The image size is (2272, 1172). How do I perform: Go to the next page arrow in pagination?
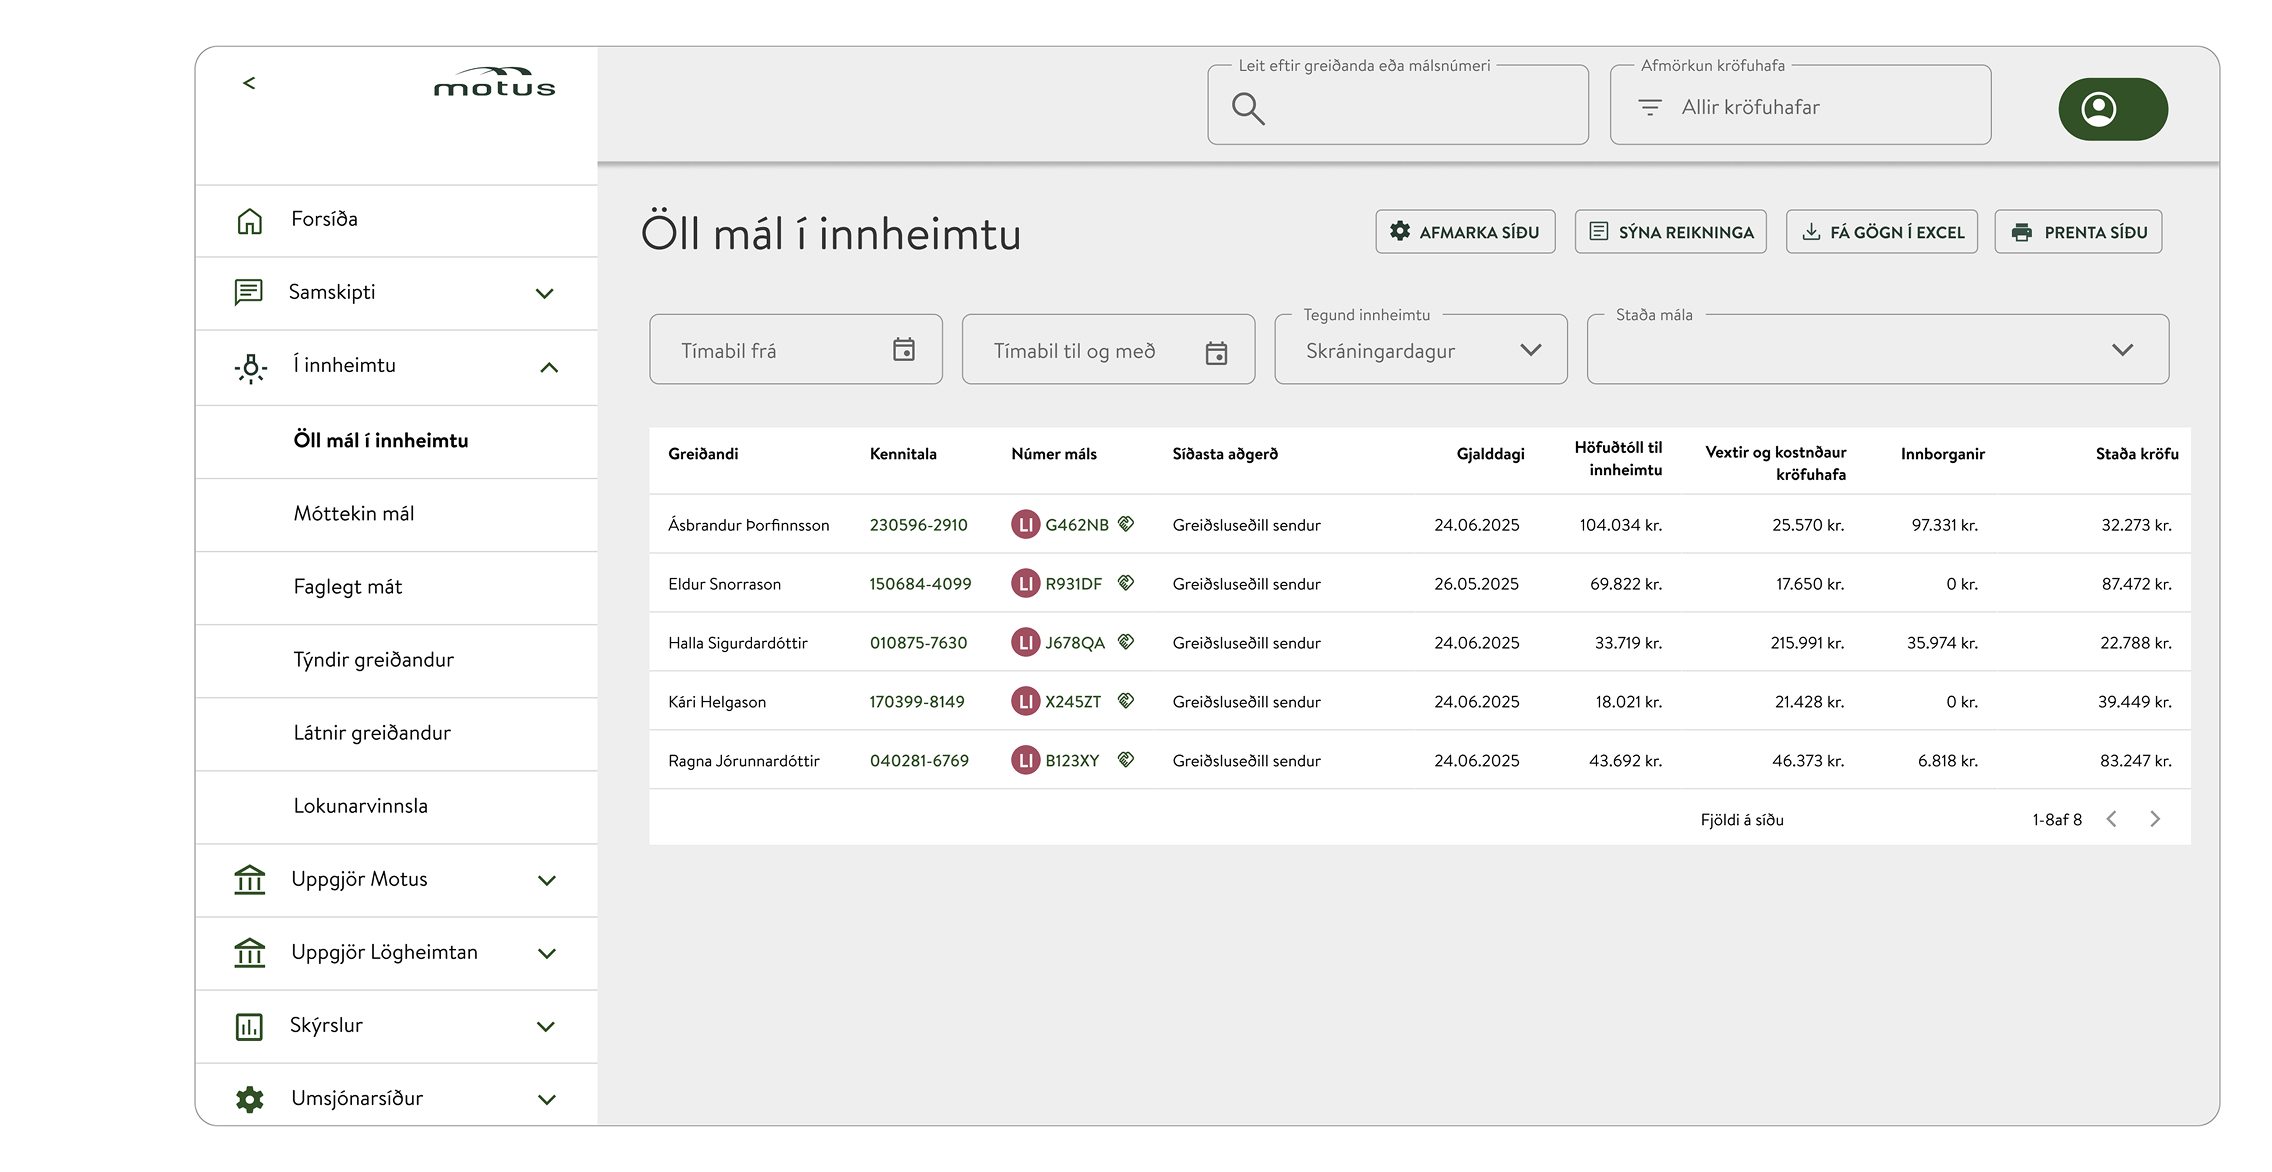coord(2155,819)
